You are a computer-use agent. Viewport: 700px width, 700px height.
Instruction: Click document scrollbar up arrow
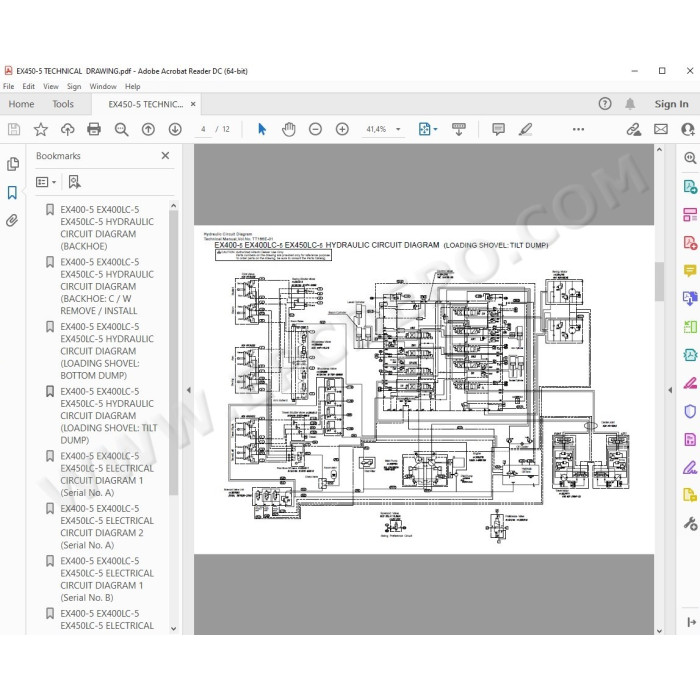659,150
